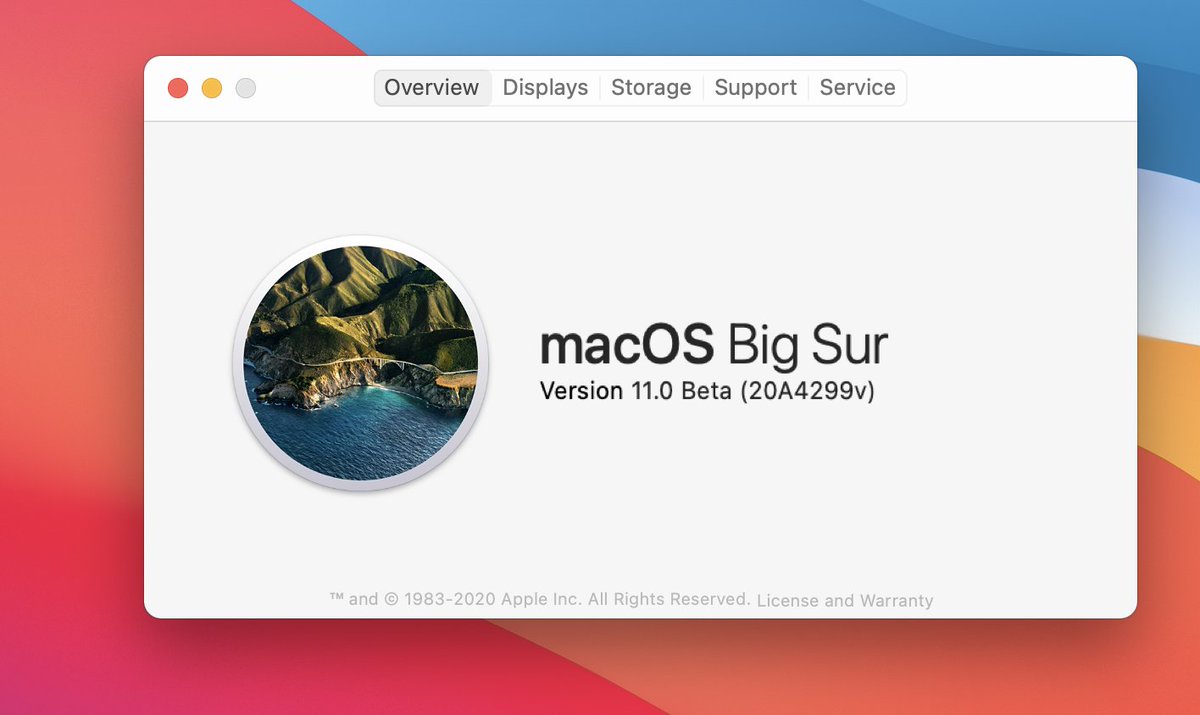Click the macOS Big Sur title text
The width and height of the screenshot is (1200, 715).
pyautogui.click(x=714, y=345)
